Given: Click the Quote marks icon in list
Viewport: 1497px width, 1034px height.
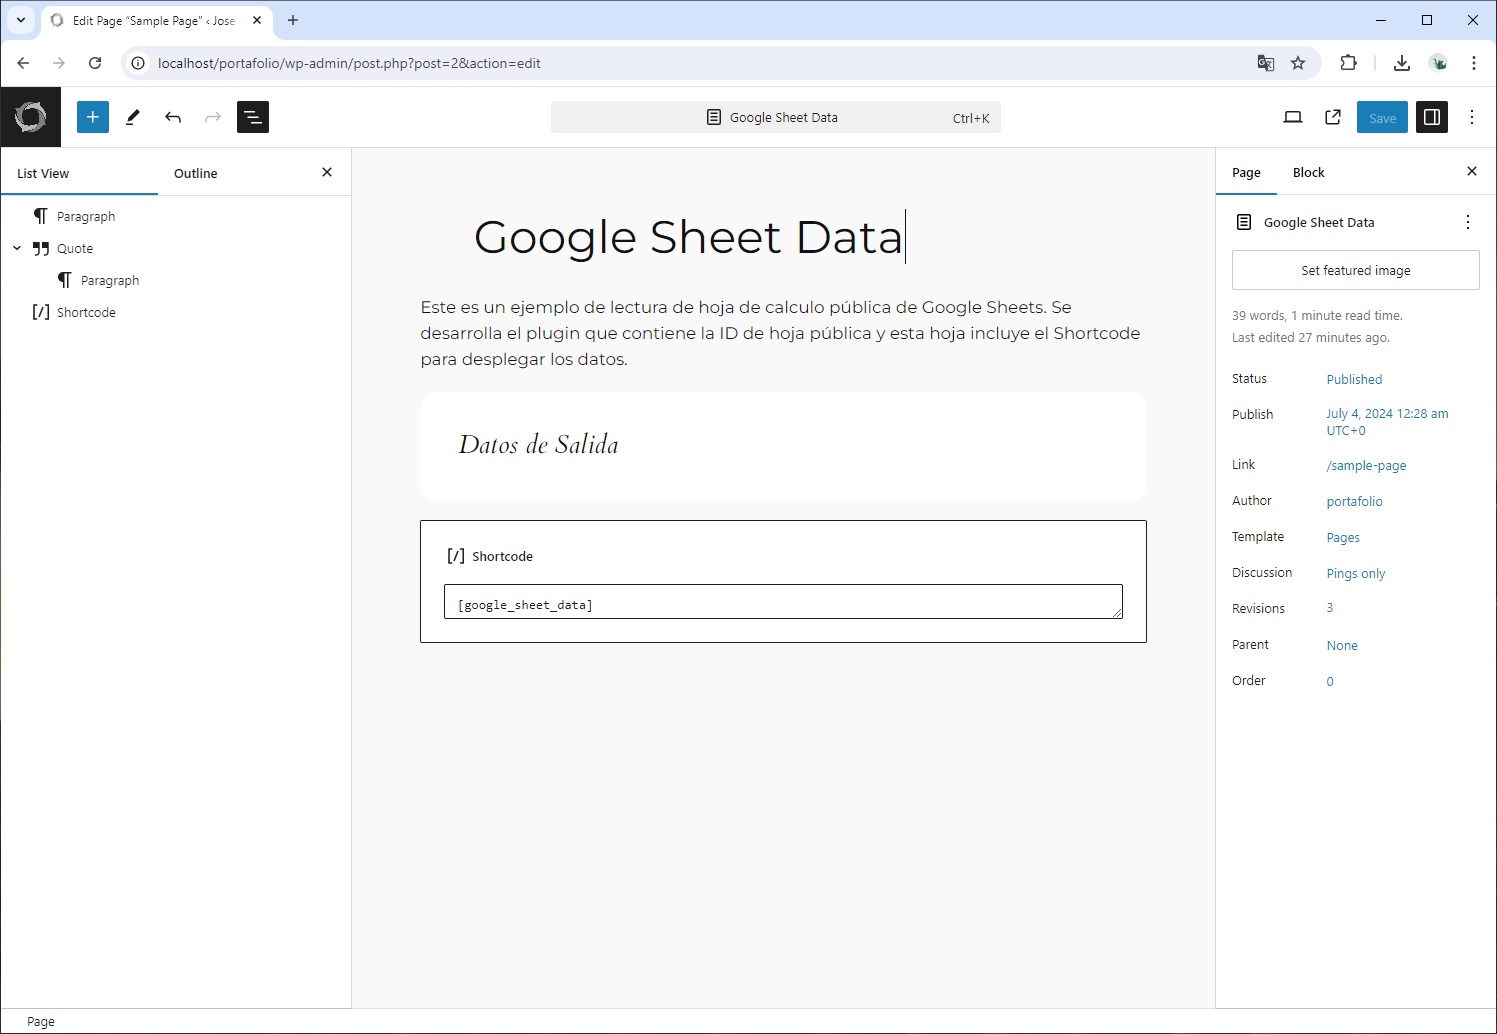Looking at the screenshot, I should tap(41, 248).
